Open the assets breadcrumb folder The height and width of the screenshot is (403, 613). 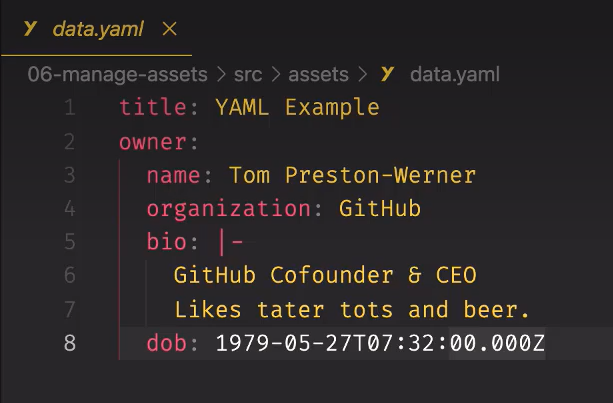coord(318,74)
